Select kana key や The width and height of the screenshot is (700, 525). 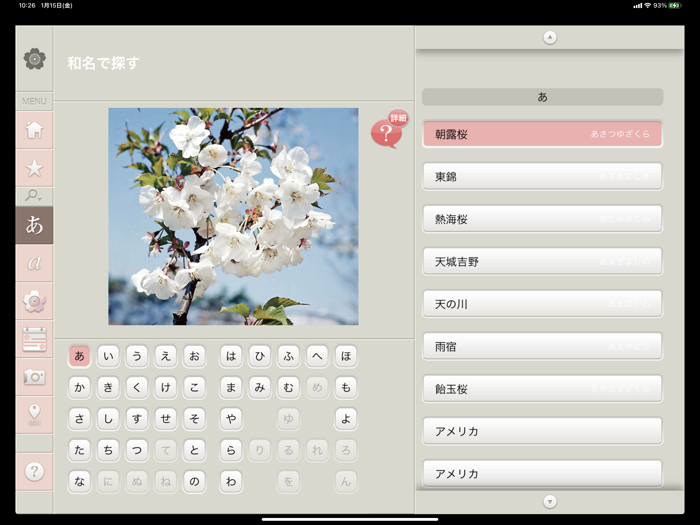(x=231, y=418)
